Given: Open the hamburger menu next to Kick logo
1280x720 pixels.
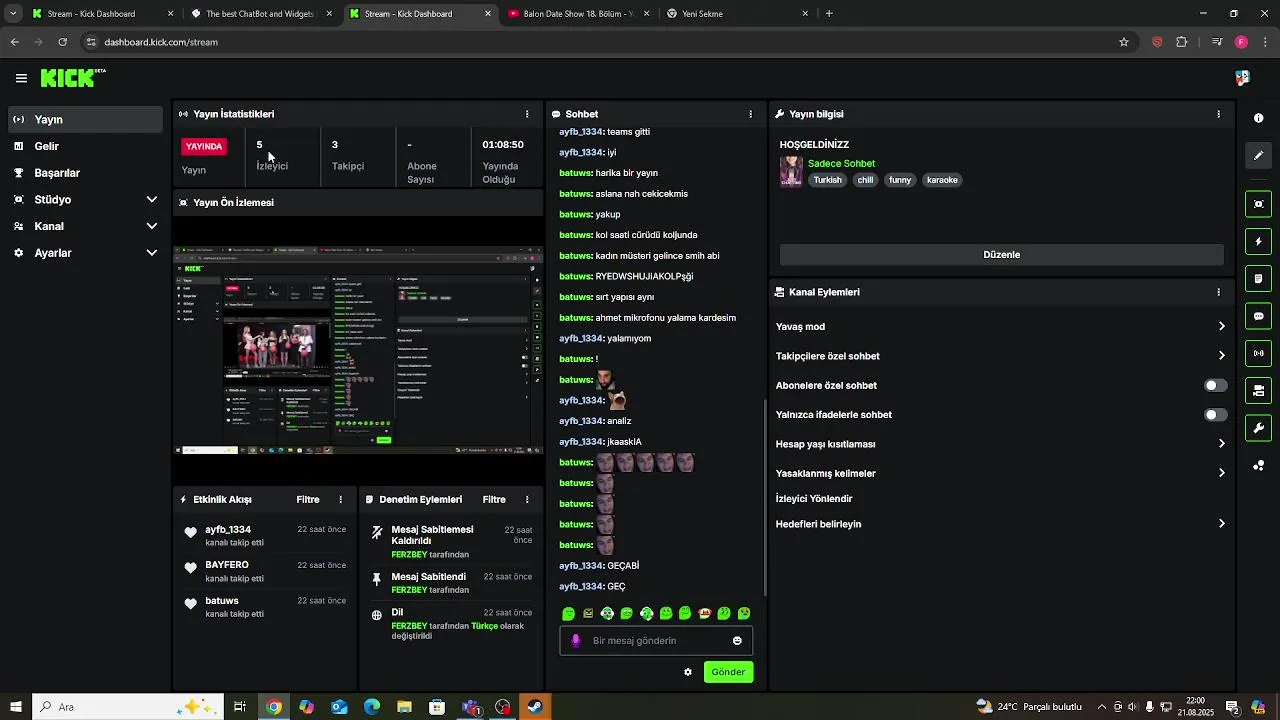Looking at the screenshot, I should (x=21, y=78).
